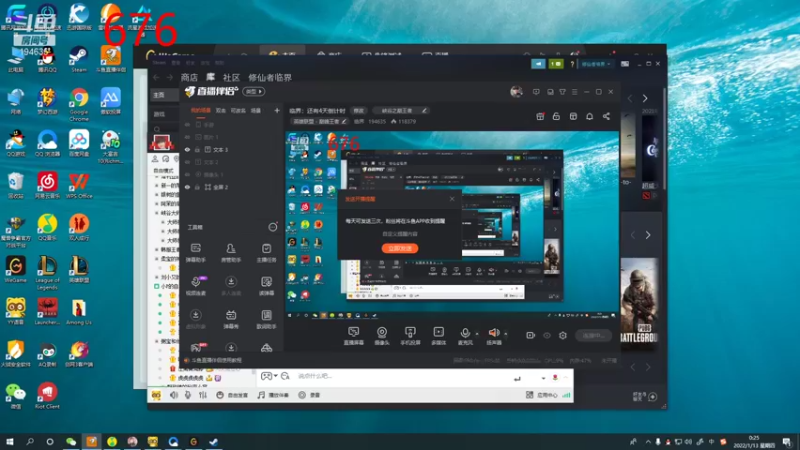Click the start-stream button showing 连接中
The width and height of the screenshot is (800, 450).
click(593, 335)
